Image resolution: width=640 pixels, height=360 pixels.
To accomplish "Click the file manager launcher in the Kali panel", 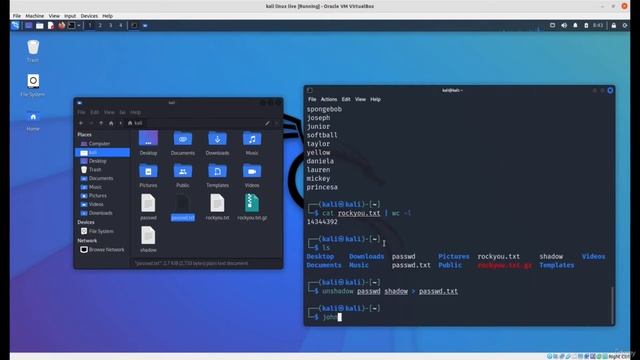I will pyautogui.click(x=40, y=25).
